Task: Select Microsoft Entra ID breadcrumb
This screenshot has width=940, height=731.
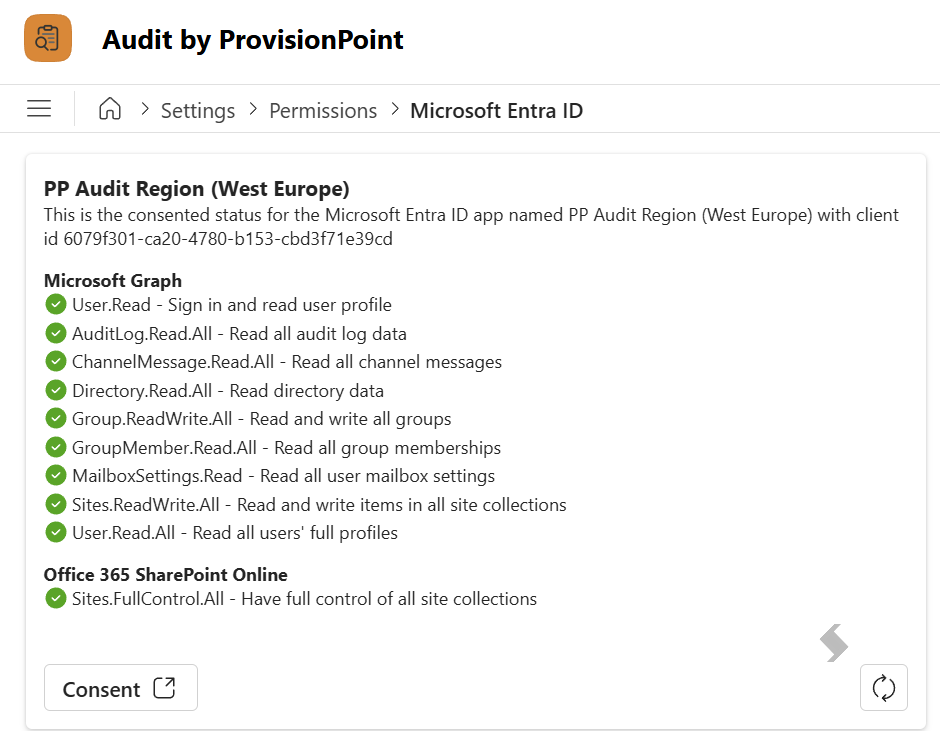Action: tap(496, 110)
